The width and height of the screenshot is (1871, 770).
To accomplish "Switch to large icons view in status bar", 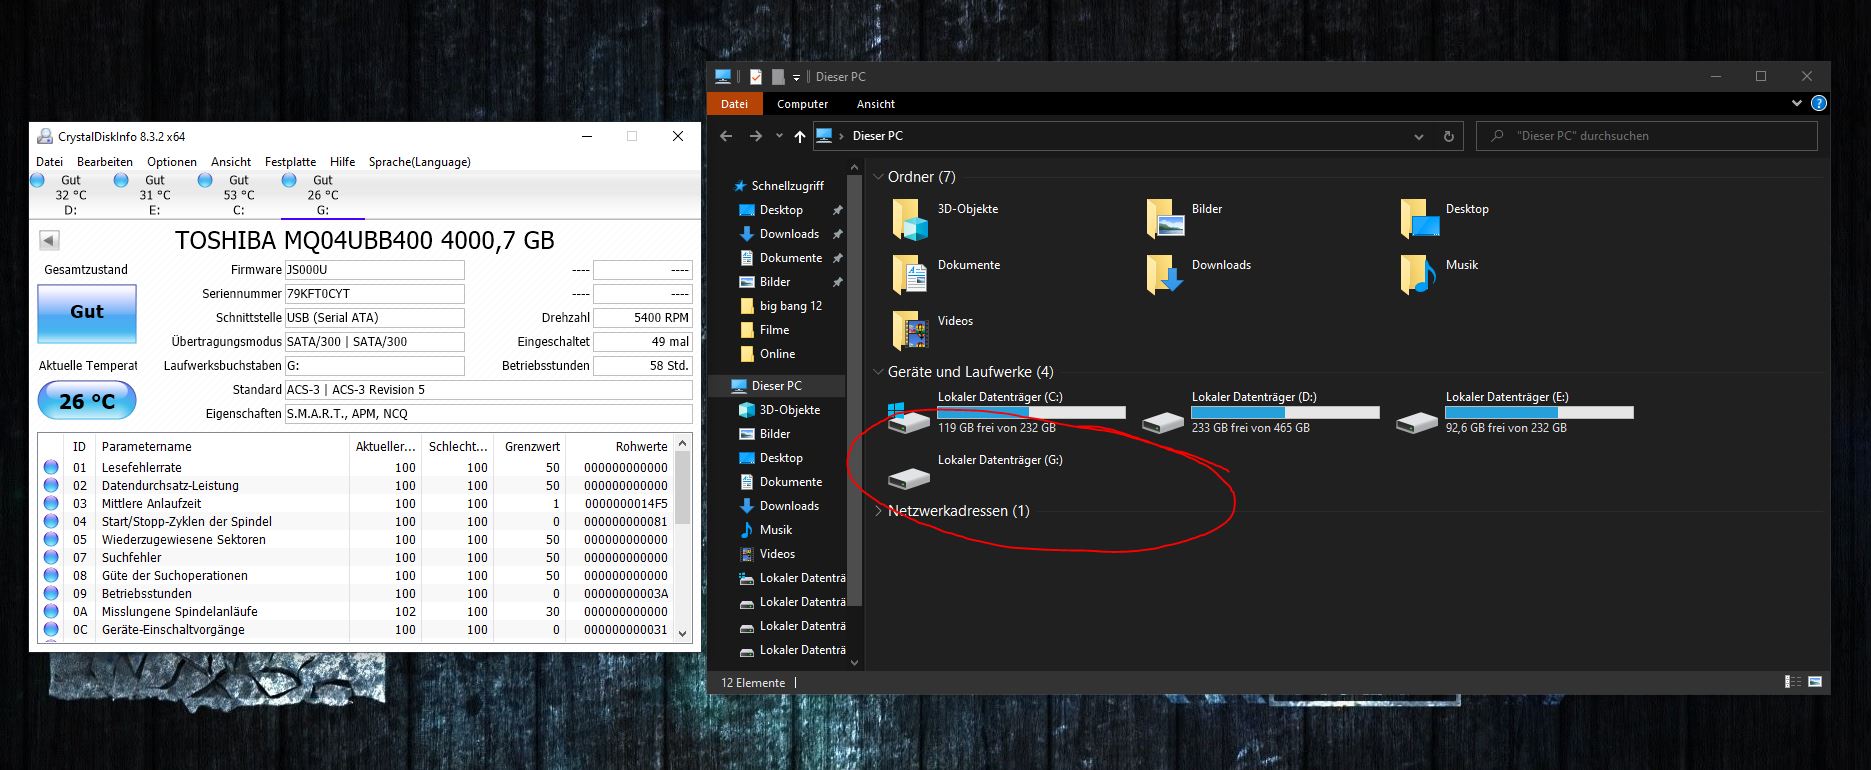I will [x=1815, y=682].
